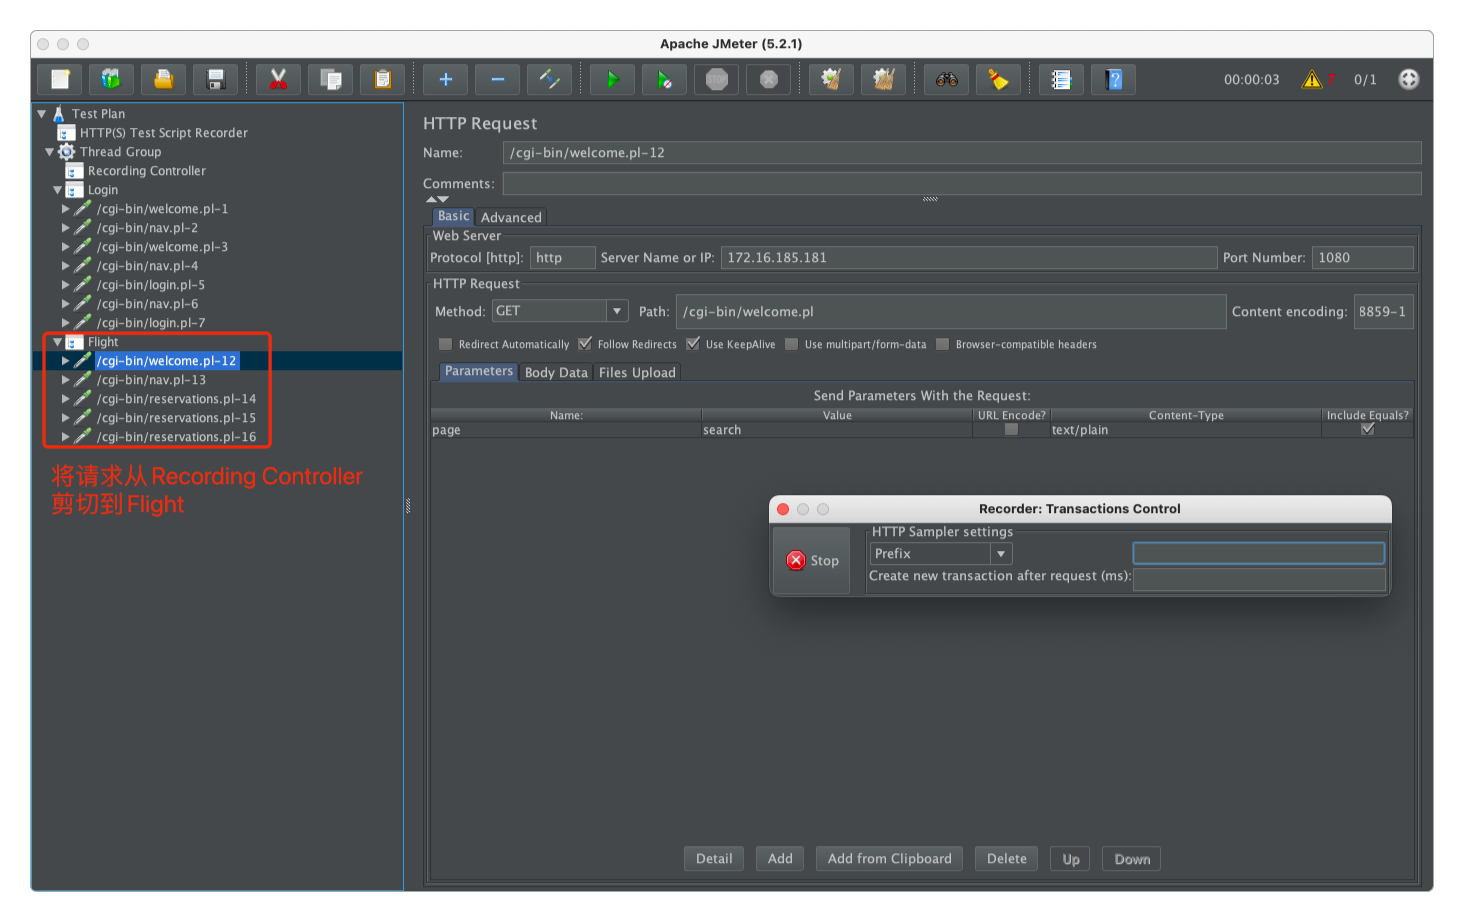This screenshot has width=1464, height=922.
Task: Toggle Include Equals checkbox for page parameter
Action: pyautogui.click(x=1367, y=429)
